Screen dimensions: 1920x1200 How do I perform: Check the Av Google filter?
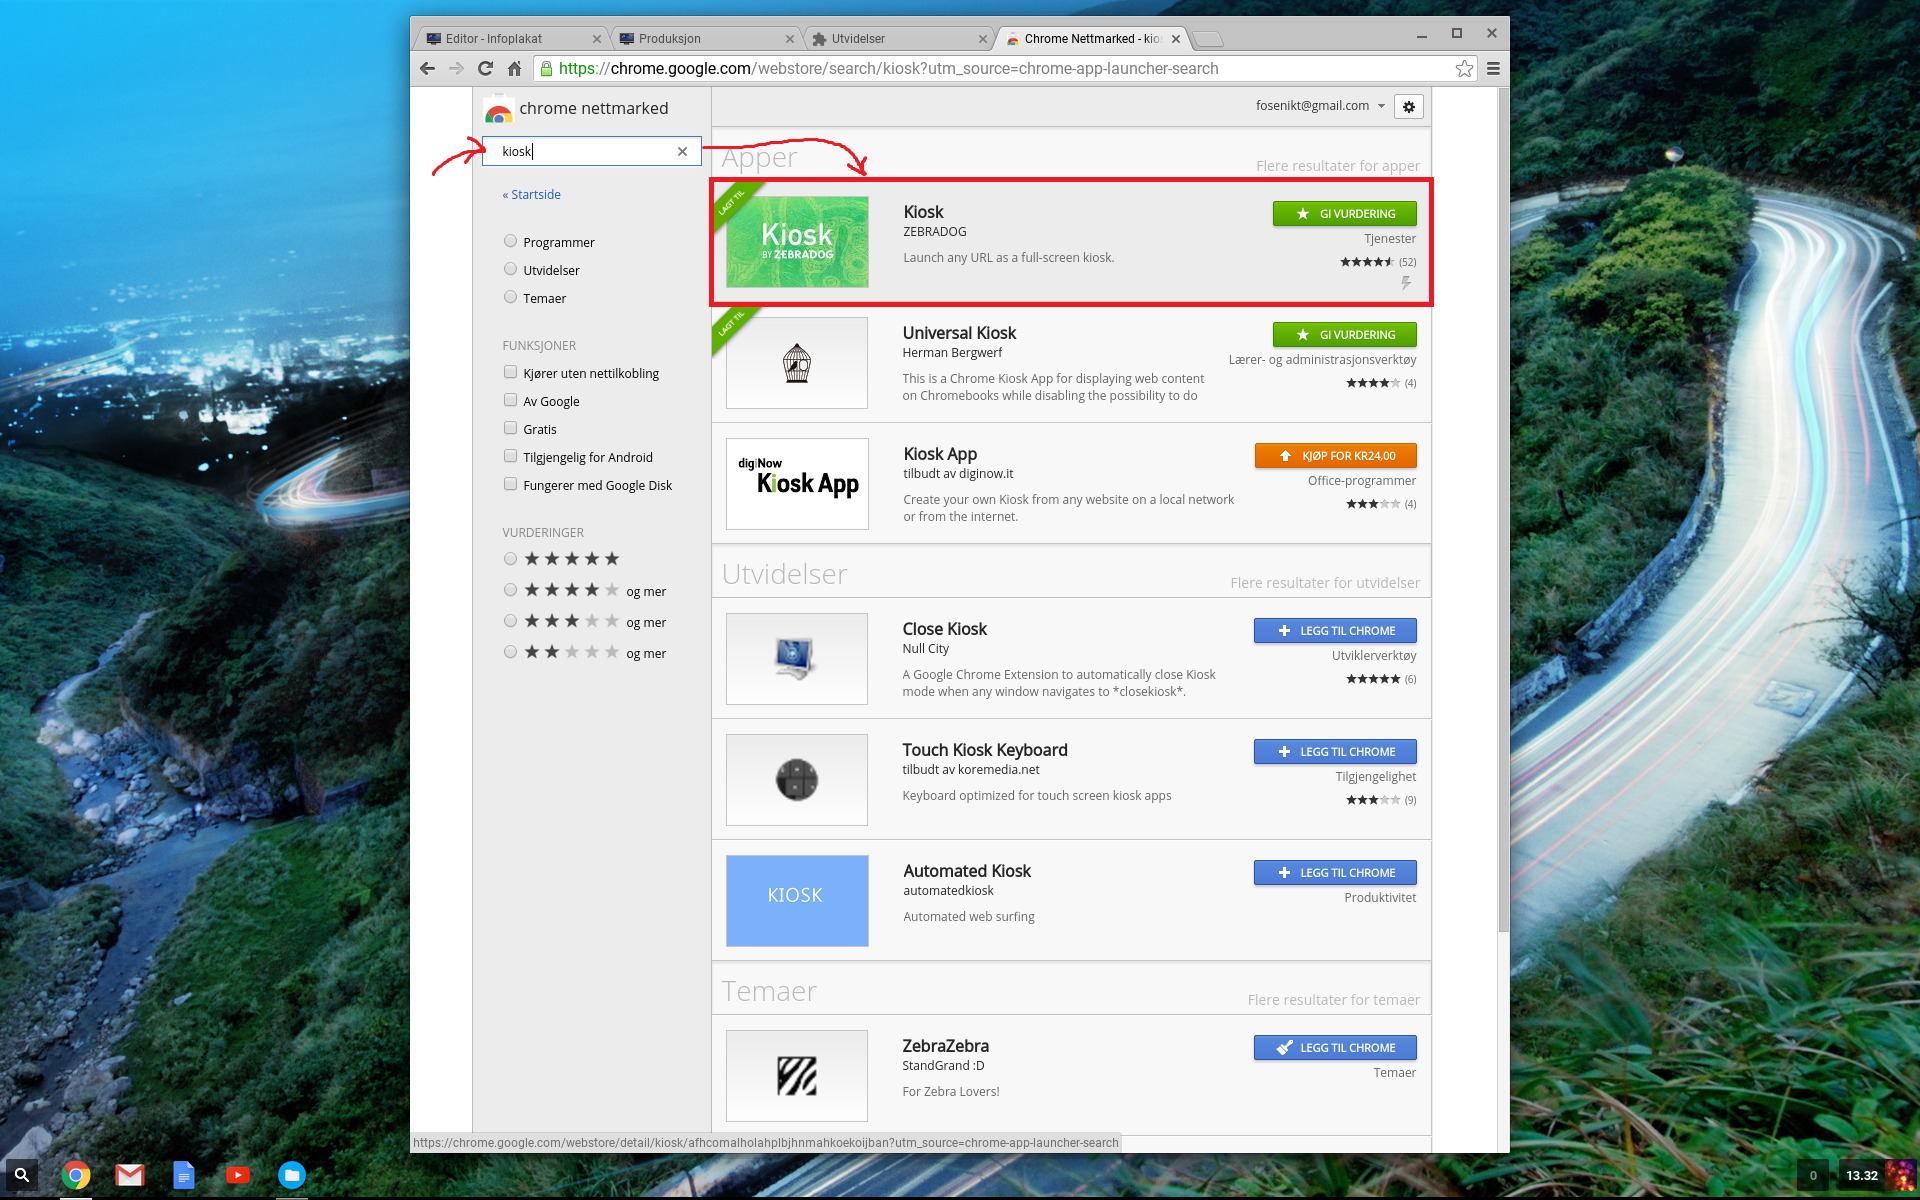tap(510, 400)
